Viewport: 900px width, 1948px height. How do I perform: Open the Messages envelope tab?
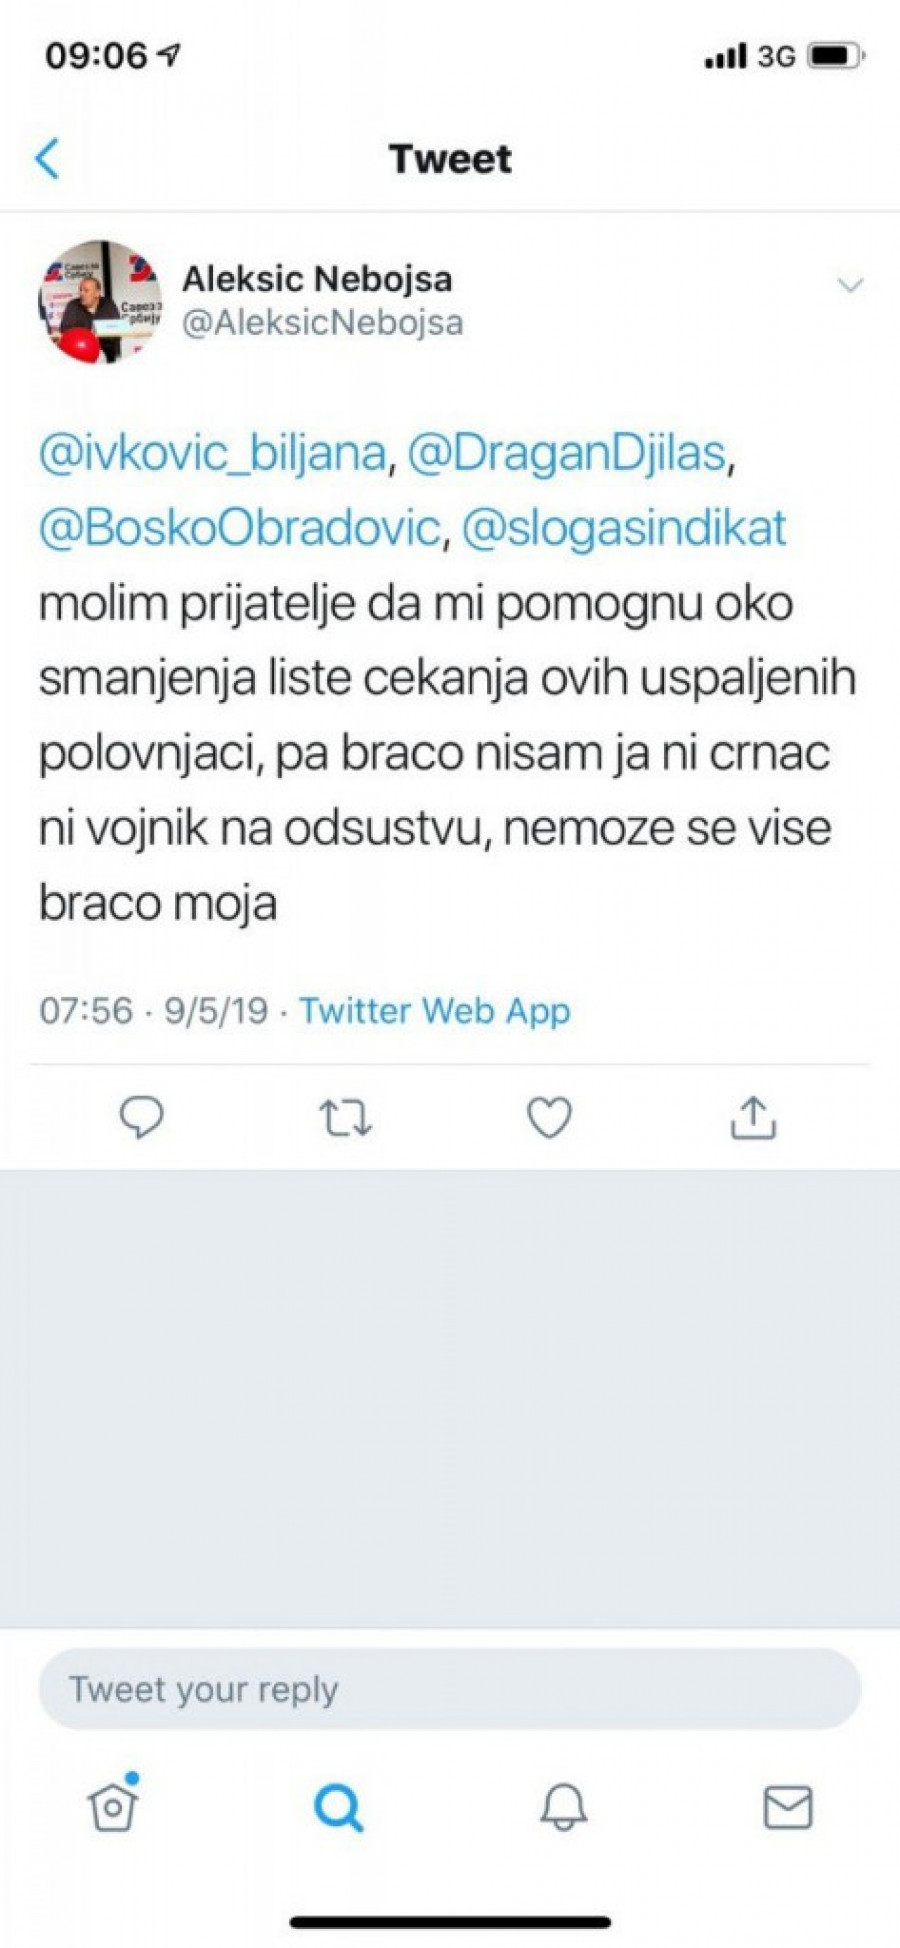pyautogui.click(x=788, y=1807)
